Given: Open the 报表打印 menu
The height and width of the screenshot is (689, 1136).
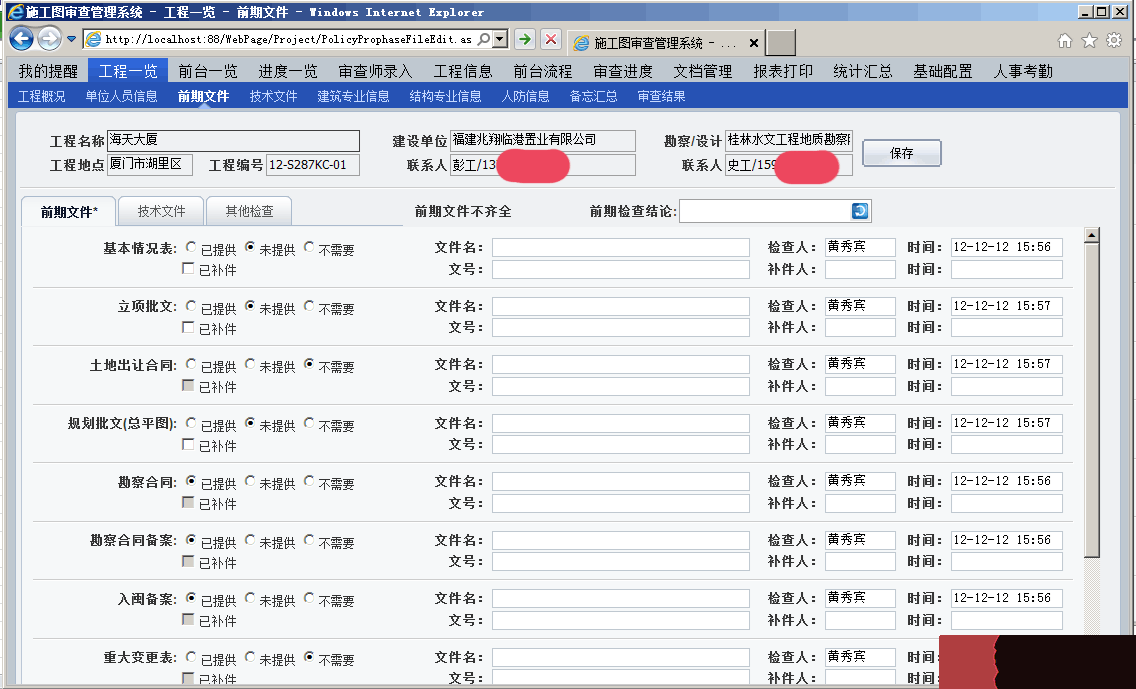Looking at the screenshot, I should point(782,71).
